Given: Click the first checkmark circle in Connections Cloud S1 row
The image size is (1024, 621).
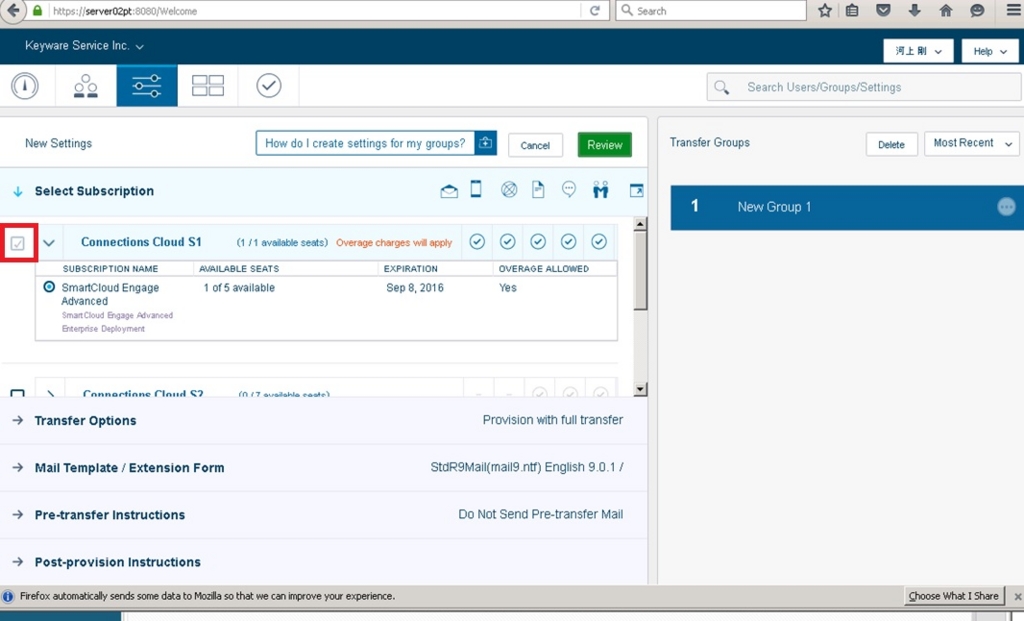Looking at the screenshot, I should click(477, 242).
